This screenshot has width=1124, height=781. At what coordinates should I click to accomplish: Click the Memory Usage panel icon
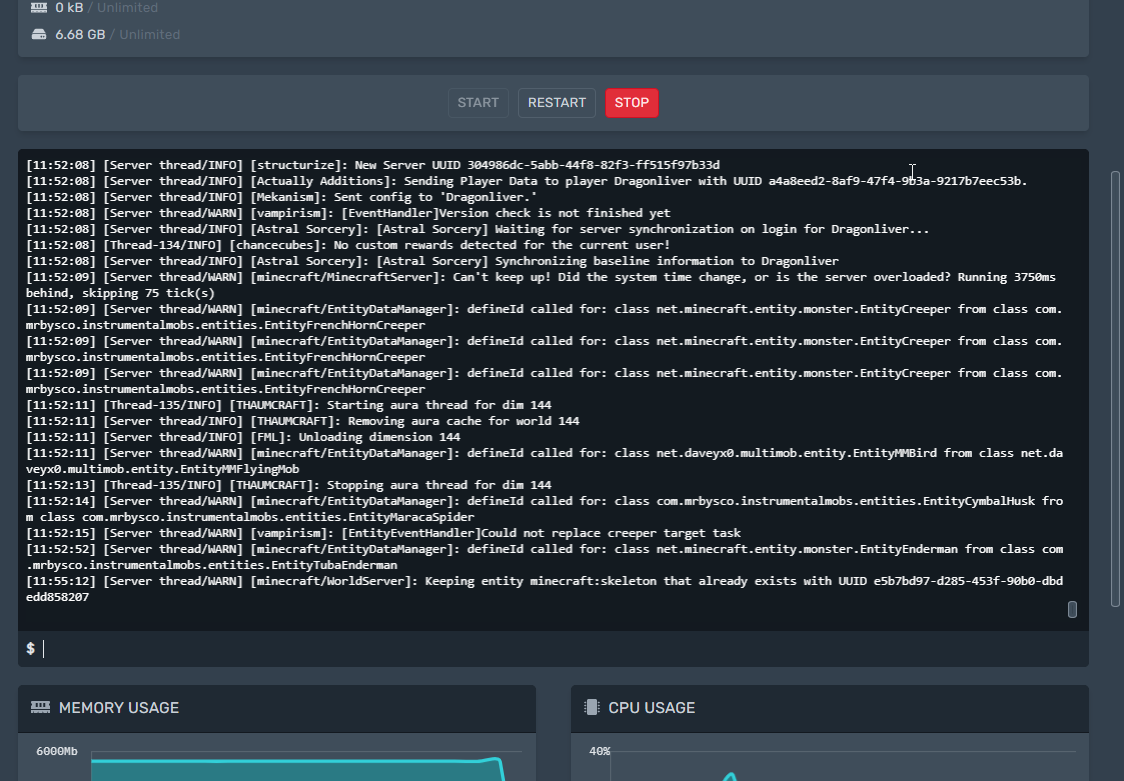(x=40, y=707)
